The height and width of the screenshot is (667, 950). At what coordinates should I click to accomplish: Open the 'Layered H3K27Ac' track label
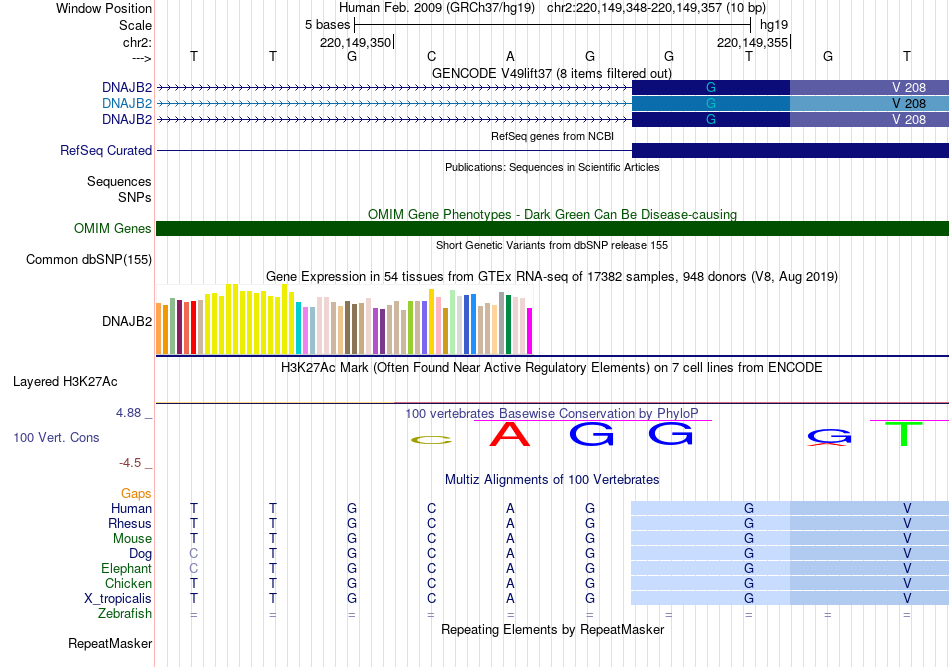(x=65, y=382)
